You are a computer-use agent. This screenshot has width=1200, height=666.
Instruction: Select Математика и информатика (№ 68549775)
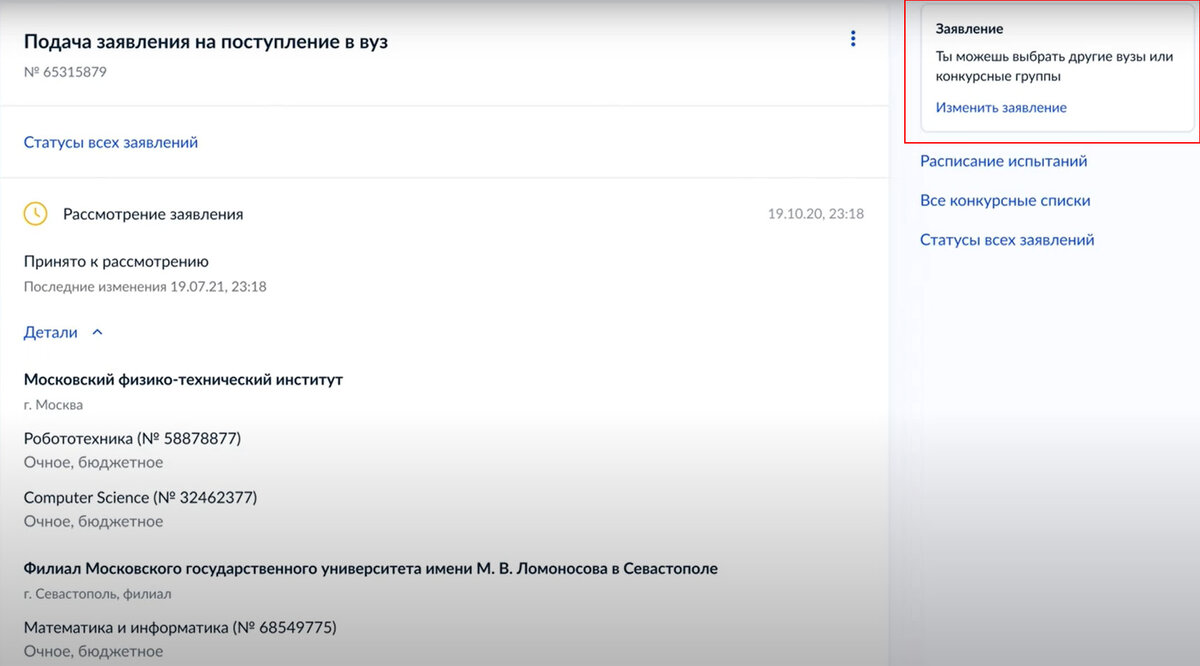(x=180, y=628)
